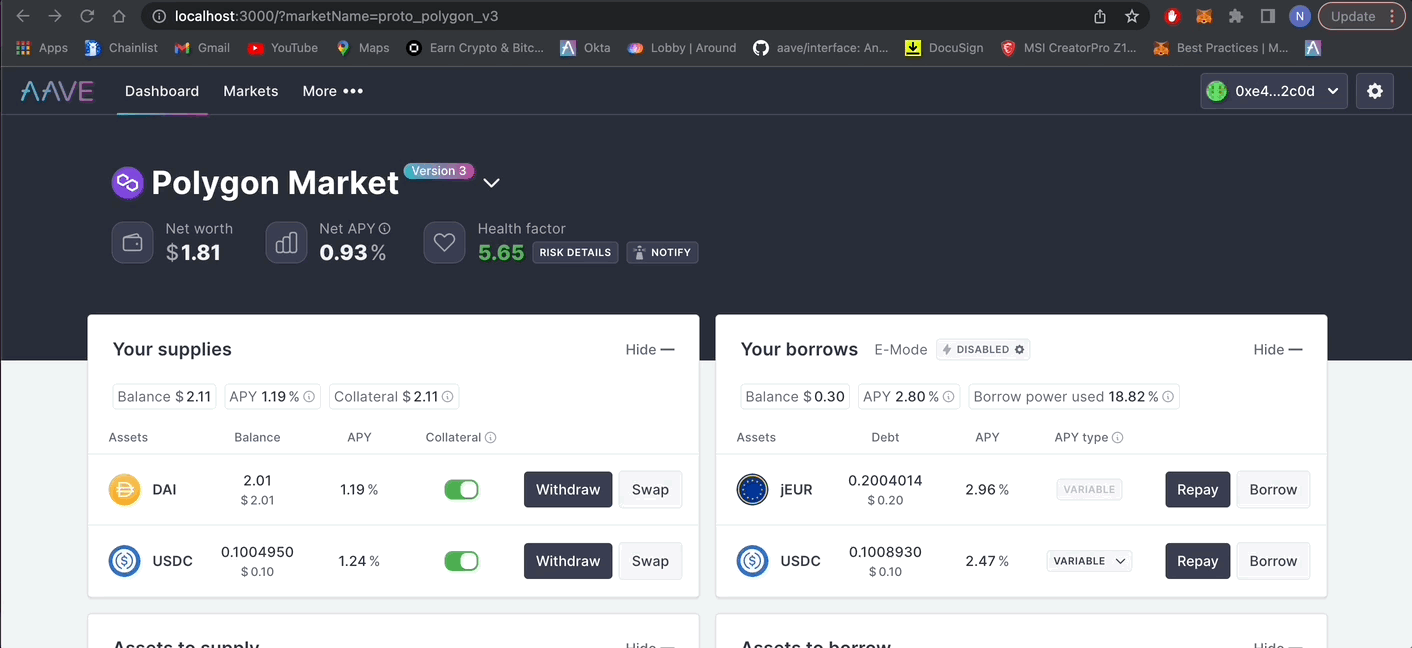Go to the Markets tab

click(x=251, y=91)
